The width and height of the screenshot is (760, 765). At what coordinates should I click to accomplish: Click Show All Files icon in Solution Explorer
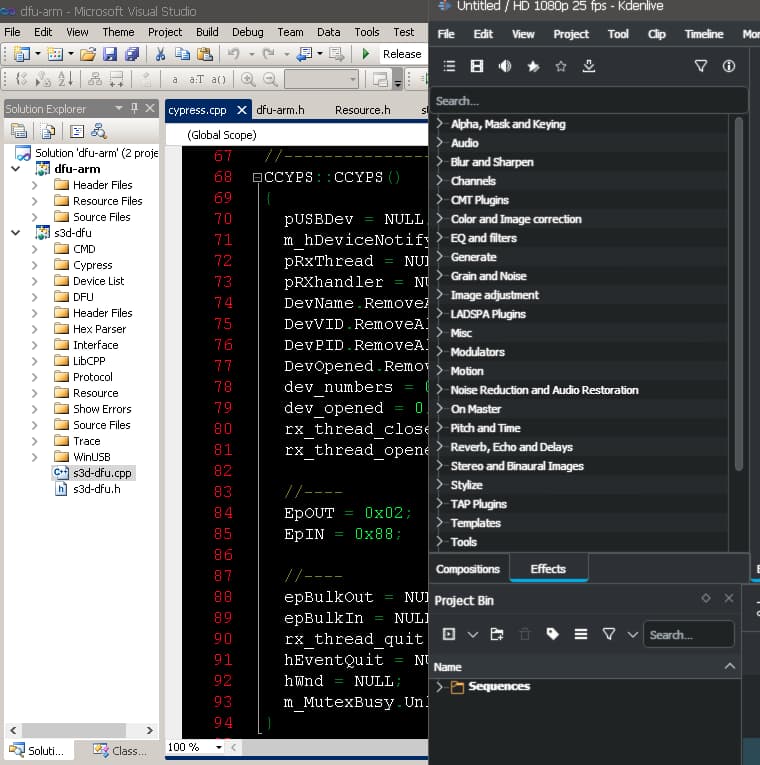tap(48, 131)
